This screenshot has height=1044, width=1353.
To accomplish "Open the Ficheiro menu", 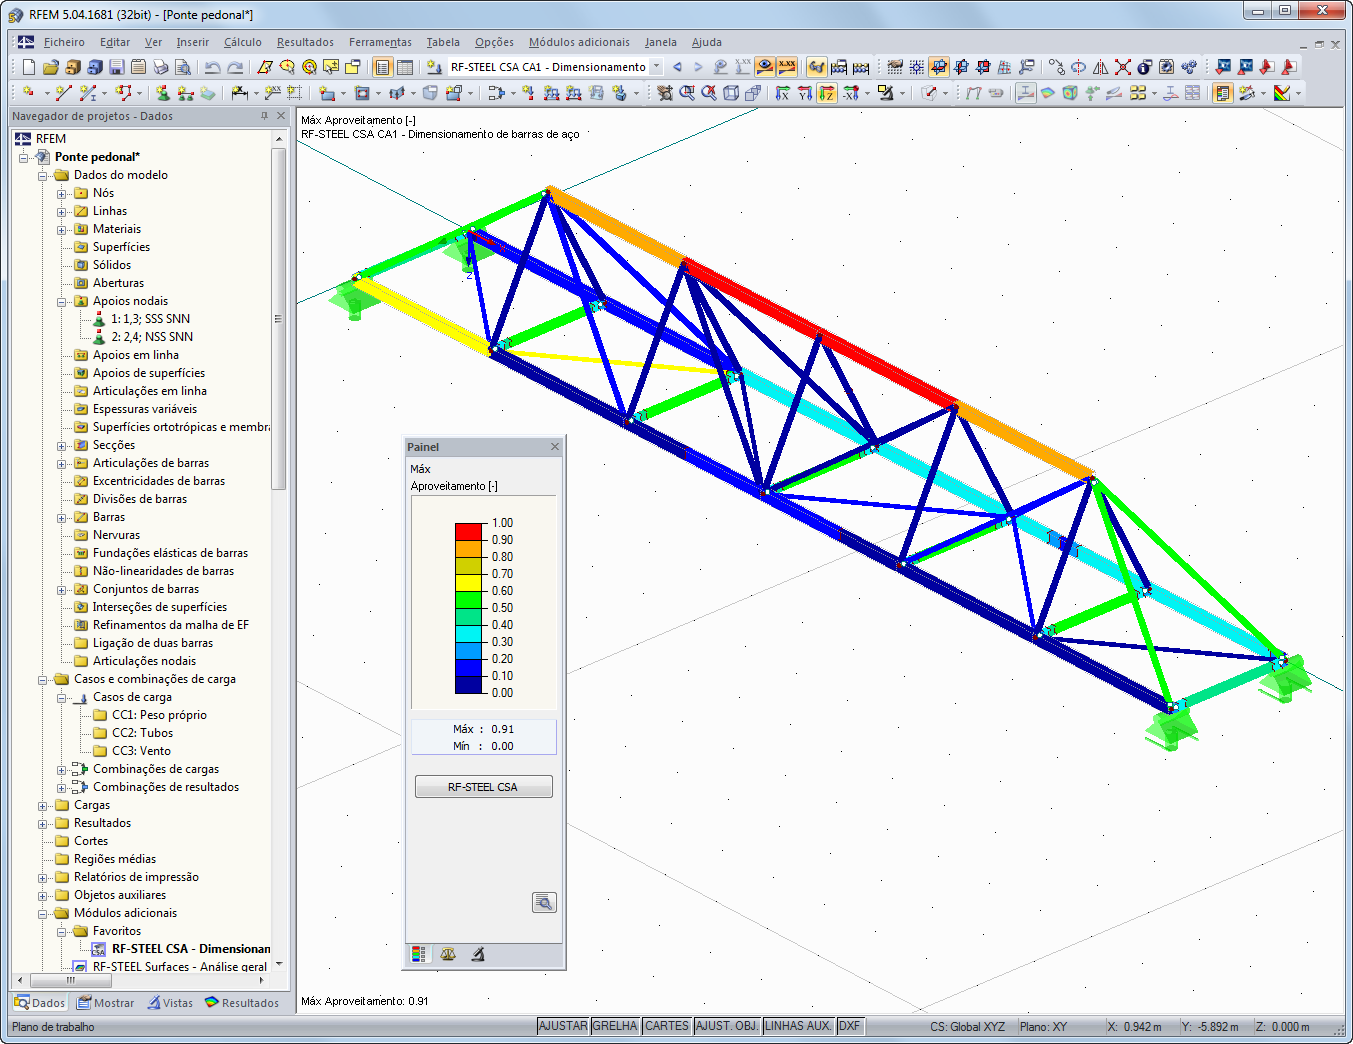I will click(64, 42).
